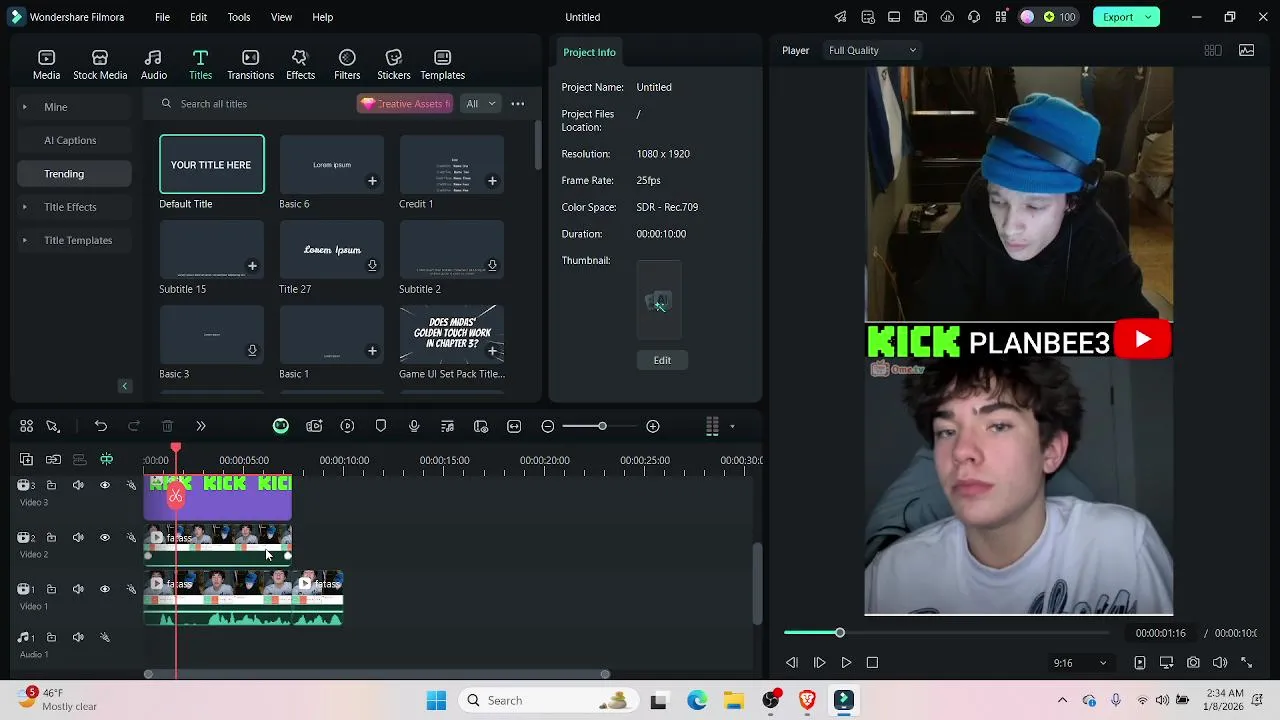This screenshot has width=1280, height=720.
Task: Zoom out the timeline
Action: point(548,427)
